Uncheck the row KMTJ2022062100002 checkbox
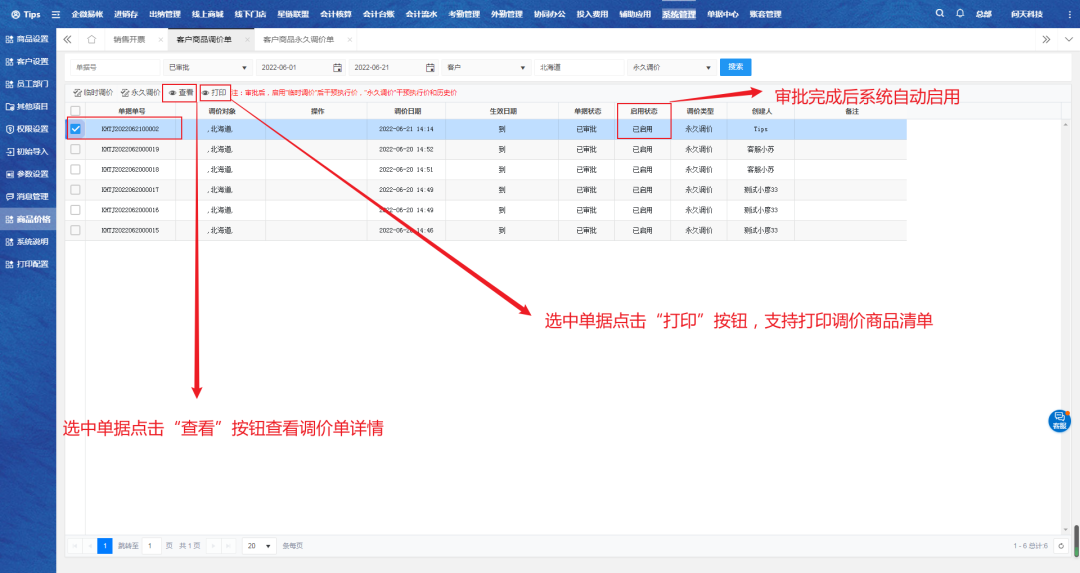 pyautogui.click(x=75, y=128)
